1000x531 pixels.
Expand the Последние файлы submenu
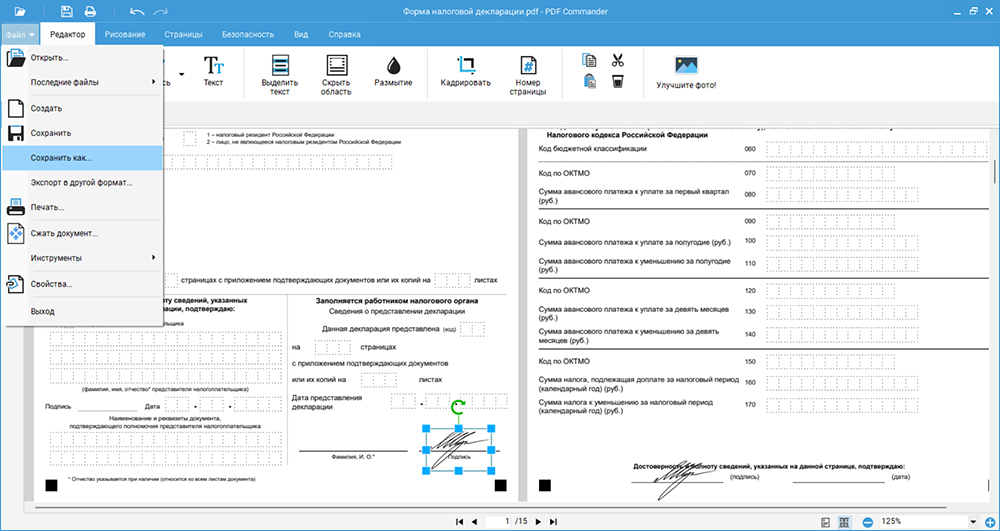click(x=82, y=82)
